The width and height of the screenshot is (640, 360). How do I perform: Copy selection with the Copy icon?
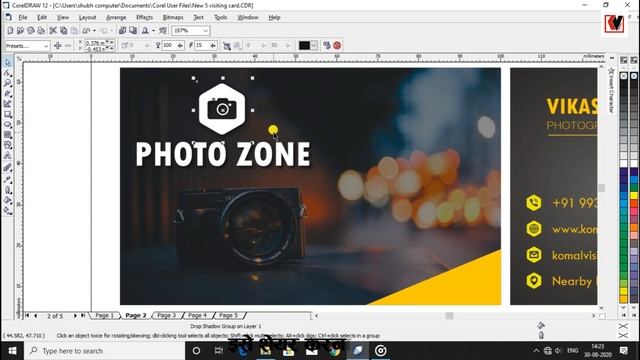[x=64, y=31]
